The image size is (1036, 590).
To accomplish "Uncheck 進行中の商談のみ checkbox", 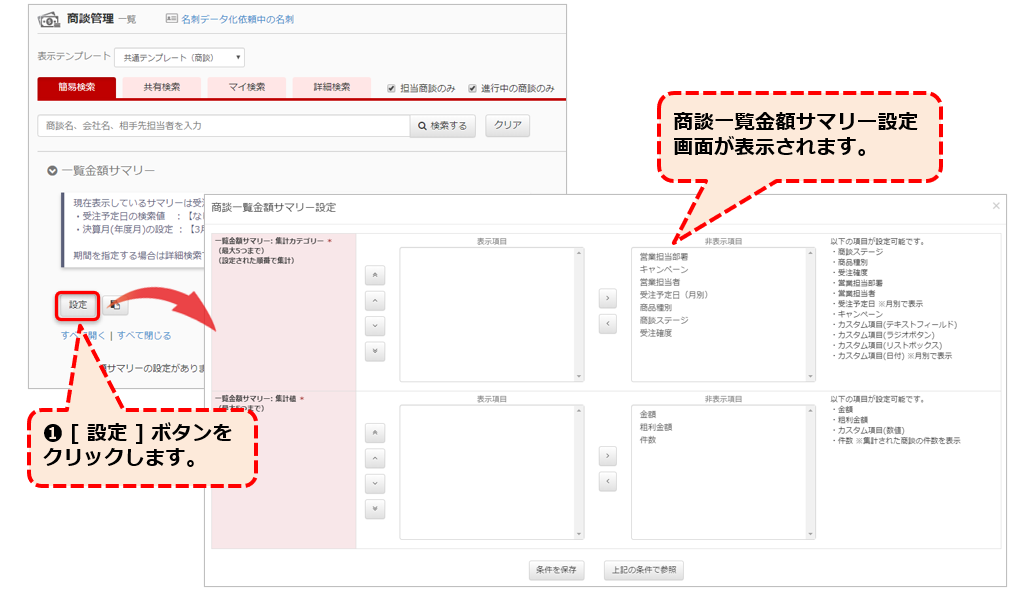I will [x=472, y=88].
